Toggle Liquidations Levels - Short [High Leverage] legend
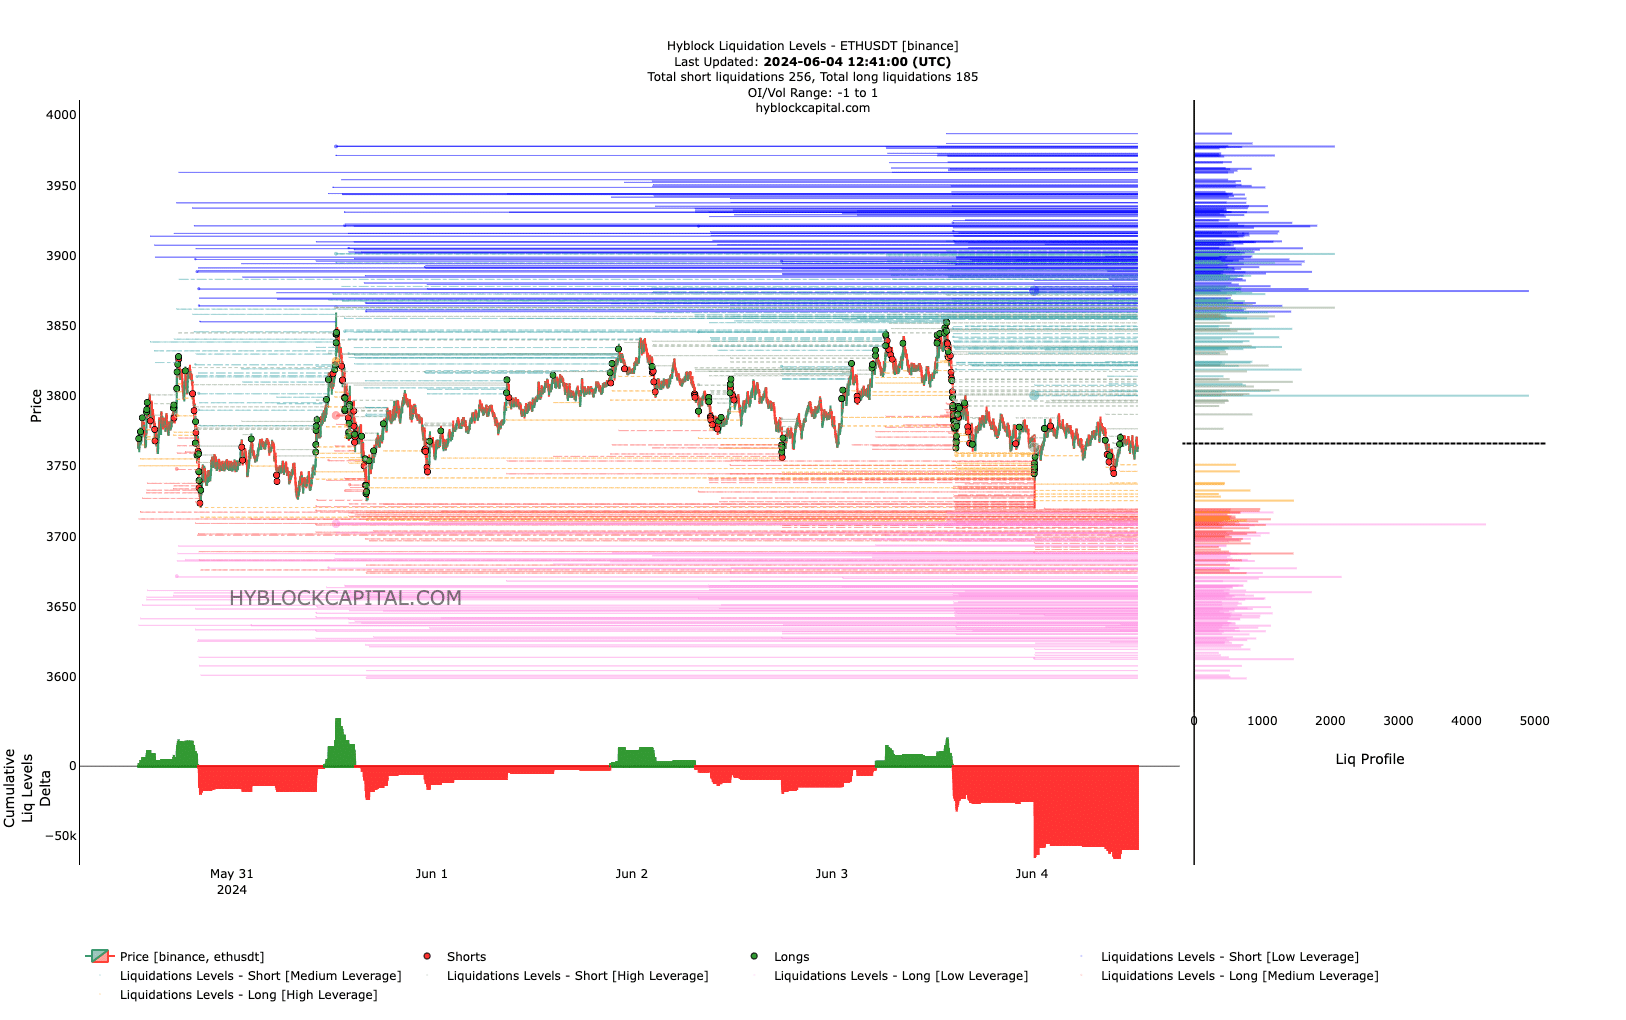This screenshot has width=1626, height=1020. tap(567, 976)
